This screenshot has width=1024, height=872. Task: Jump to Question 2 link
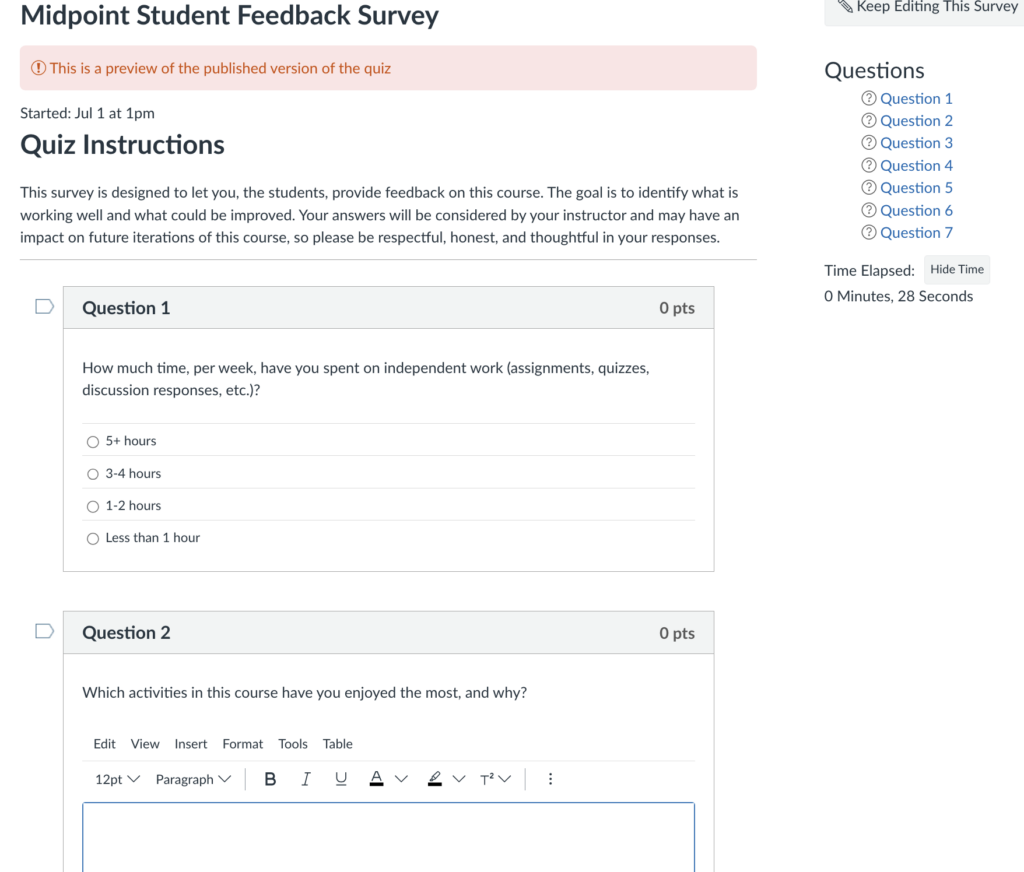[916, 121]
